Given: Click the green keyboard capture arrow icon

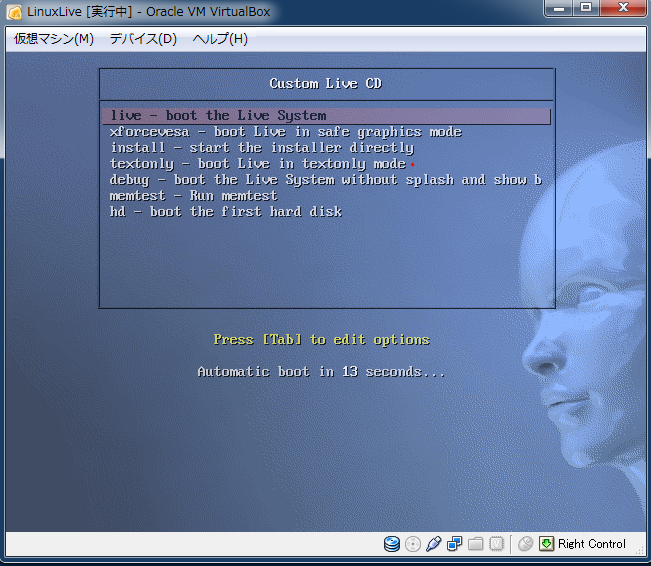Looking at the screenshot, I should 546,544.
